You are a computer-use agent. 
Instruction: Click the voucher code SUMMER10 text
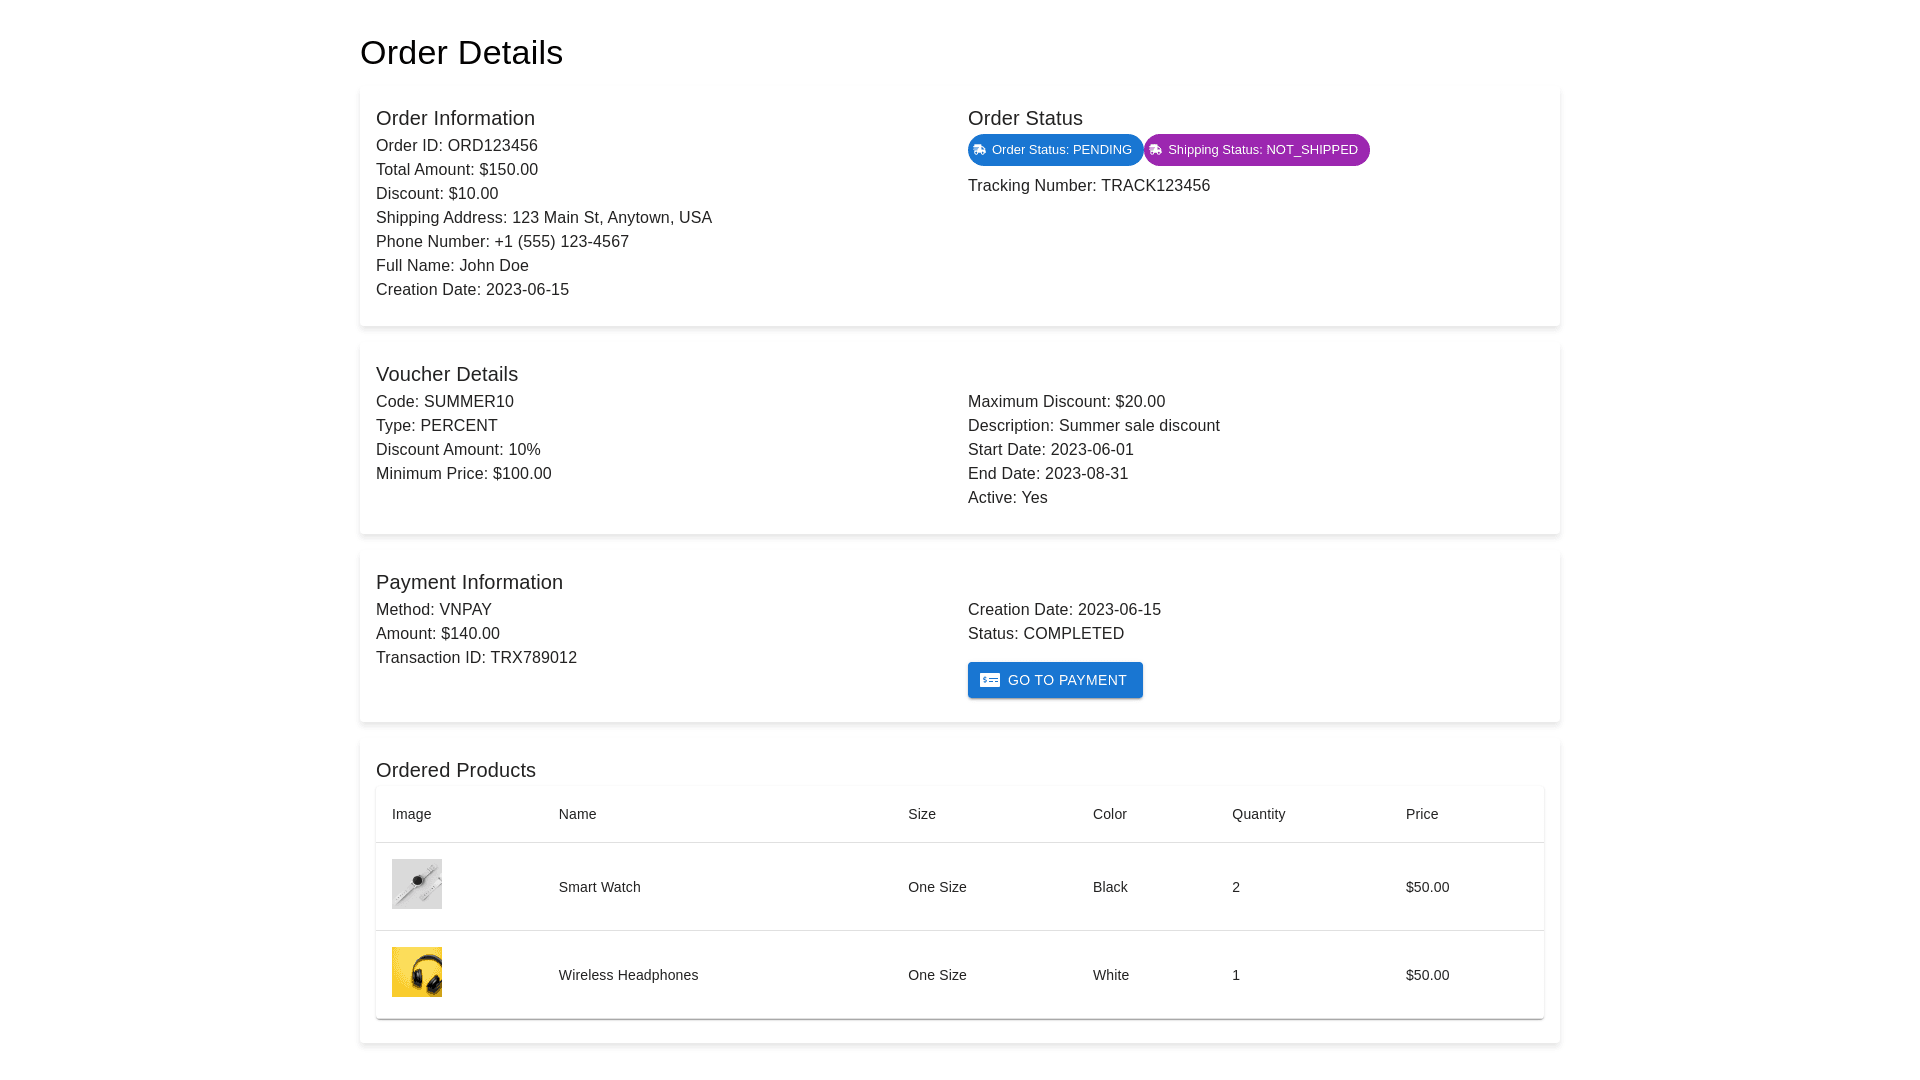tap(468, 402)
